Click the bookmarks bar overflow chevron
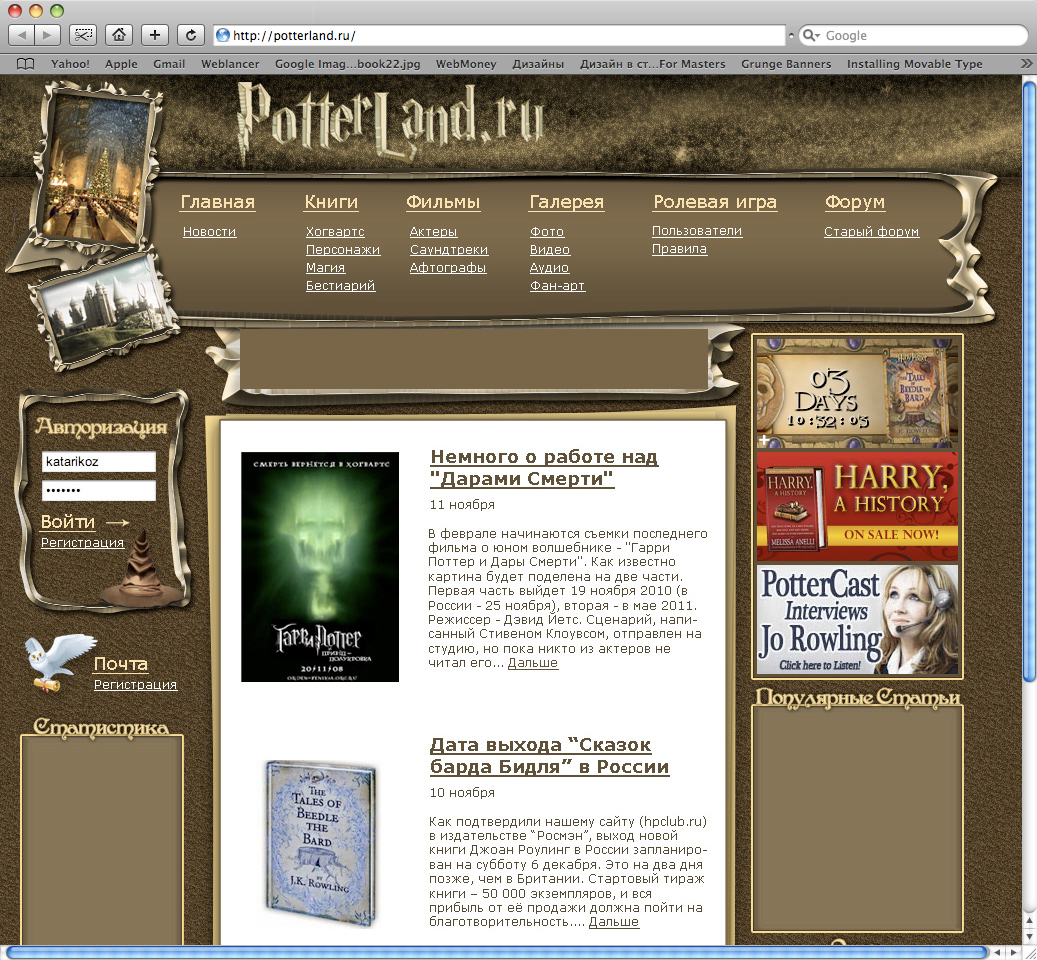The image size is (1037, 960). 1026,64
